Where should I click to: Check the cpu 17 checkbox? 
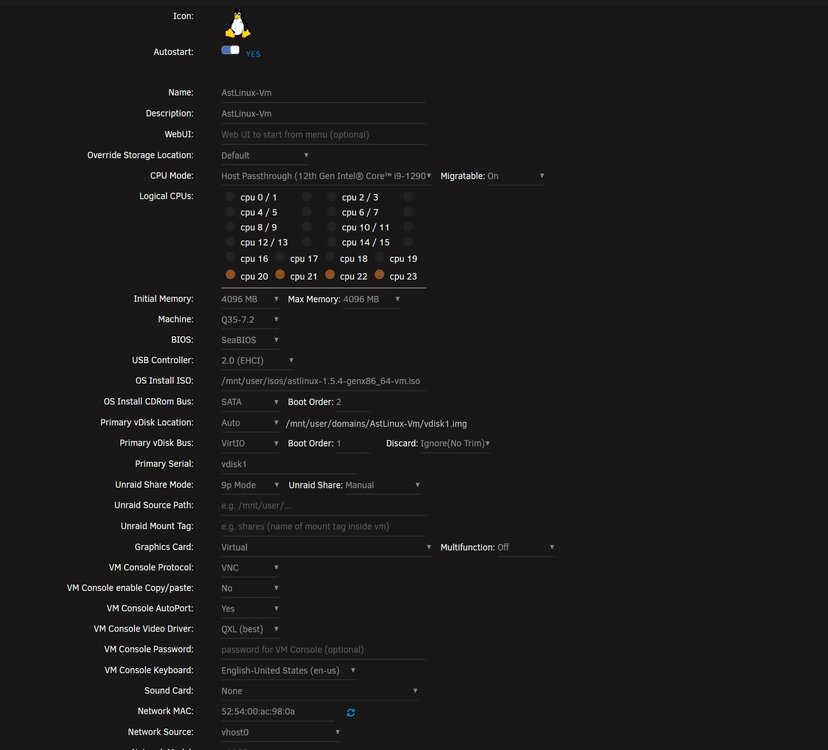click(280, 257)
